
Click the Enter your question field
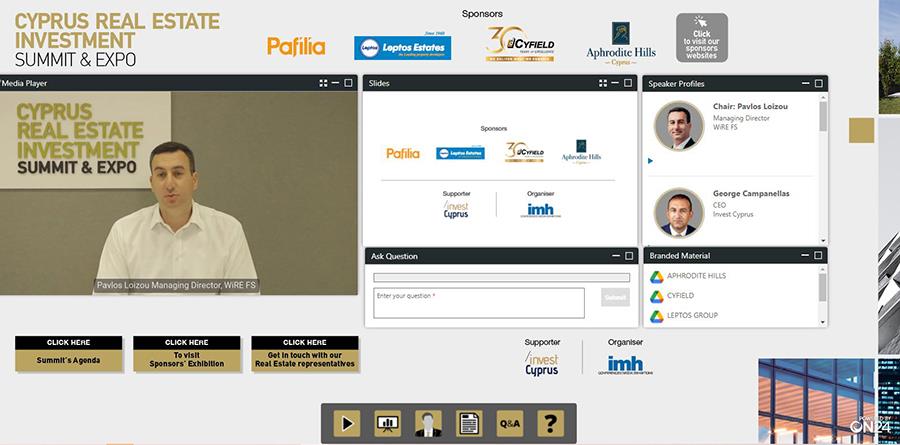[x=479, y=303]
